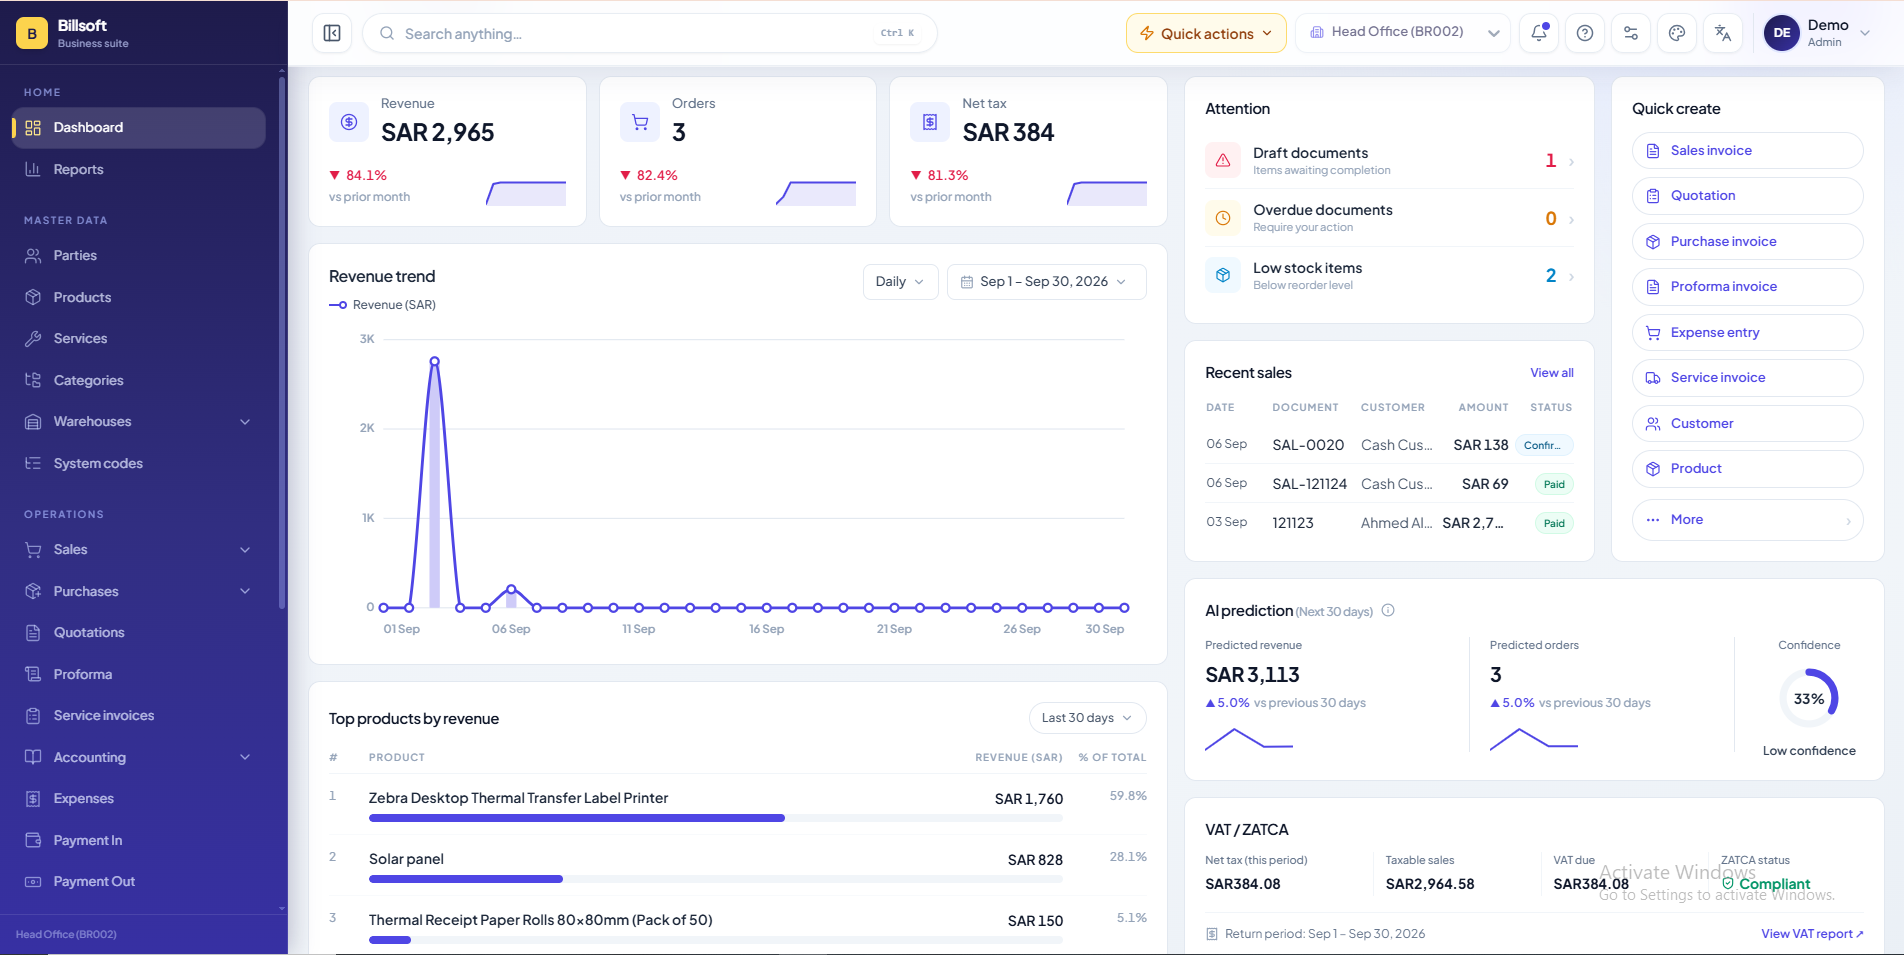Expand the Purchases sidebar menu
Viewport: 1904px width, 955px height.
pyautogui.click(x=138, y=592)
